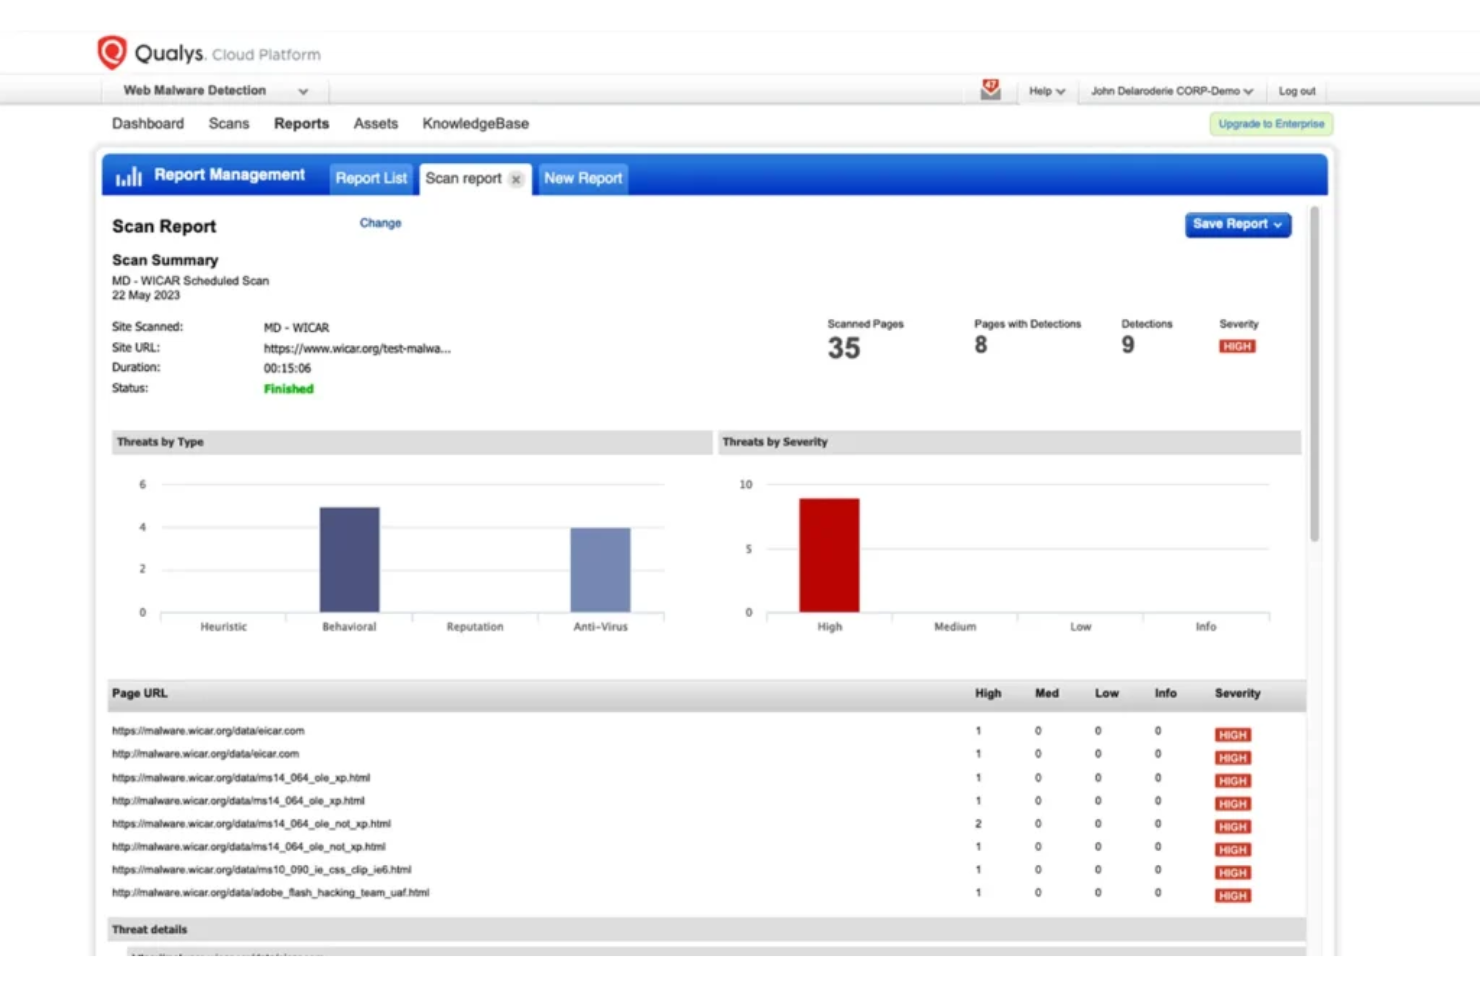Click the https ms14_064_ole_not_xp.html URL
1480x987 pixels.
point(251,824)
